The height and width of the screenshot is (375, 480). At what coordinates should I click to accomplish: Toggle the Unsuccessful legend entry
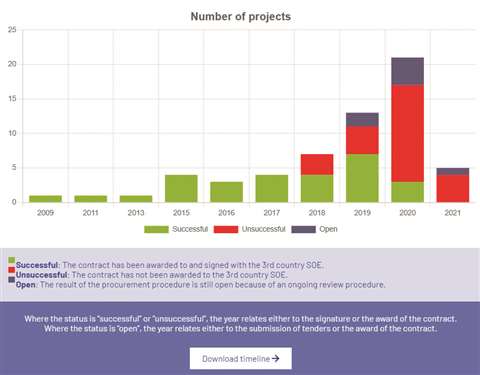[x=250, y=229]
